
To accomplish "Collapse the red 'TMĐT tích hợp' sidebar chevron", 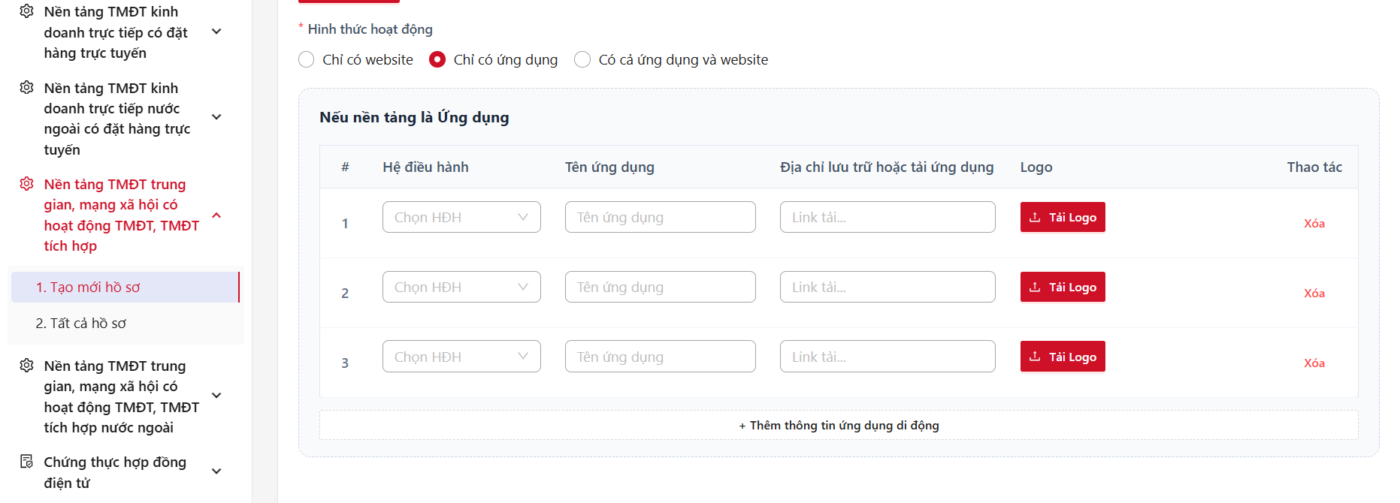I will coord(216,214).
